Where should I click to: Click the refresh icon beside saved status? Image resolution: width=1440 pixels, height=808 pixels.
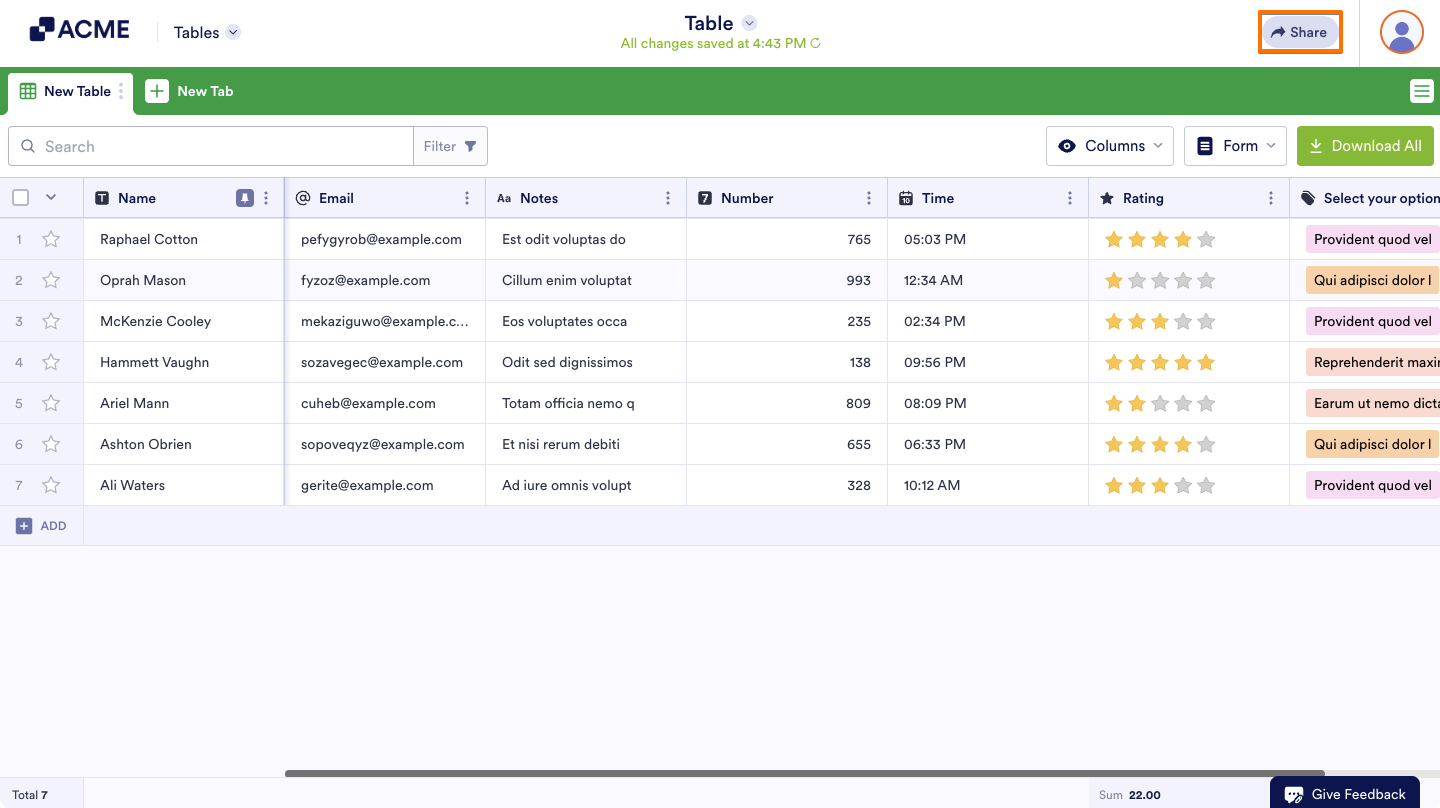click(815, 43)
